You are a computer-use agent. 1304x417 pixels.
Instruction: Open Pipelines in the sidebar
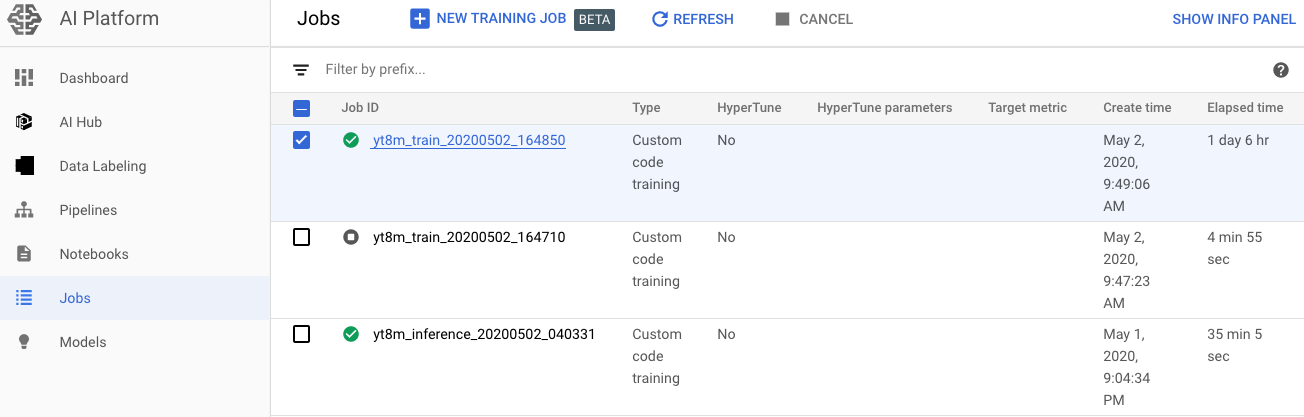click(x=135, y=210)
